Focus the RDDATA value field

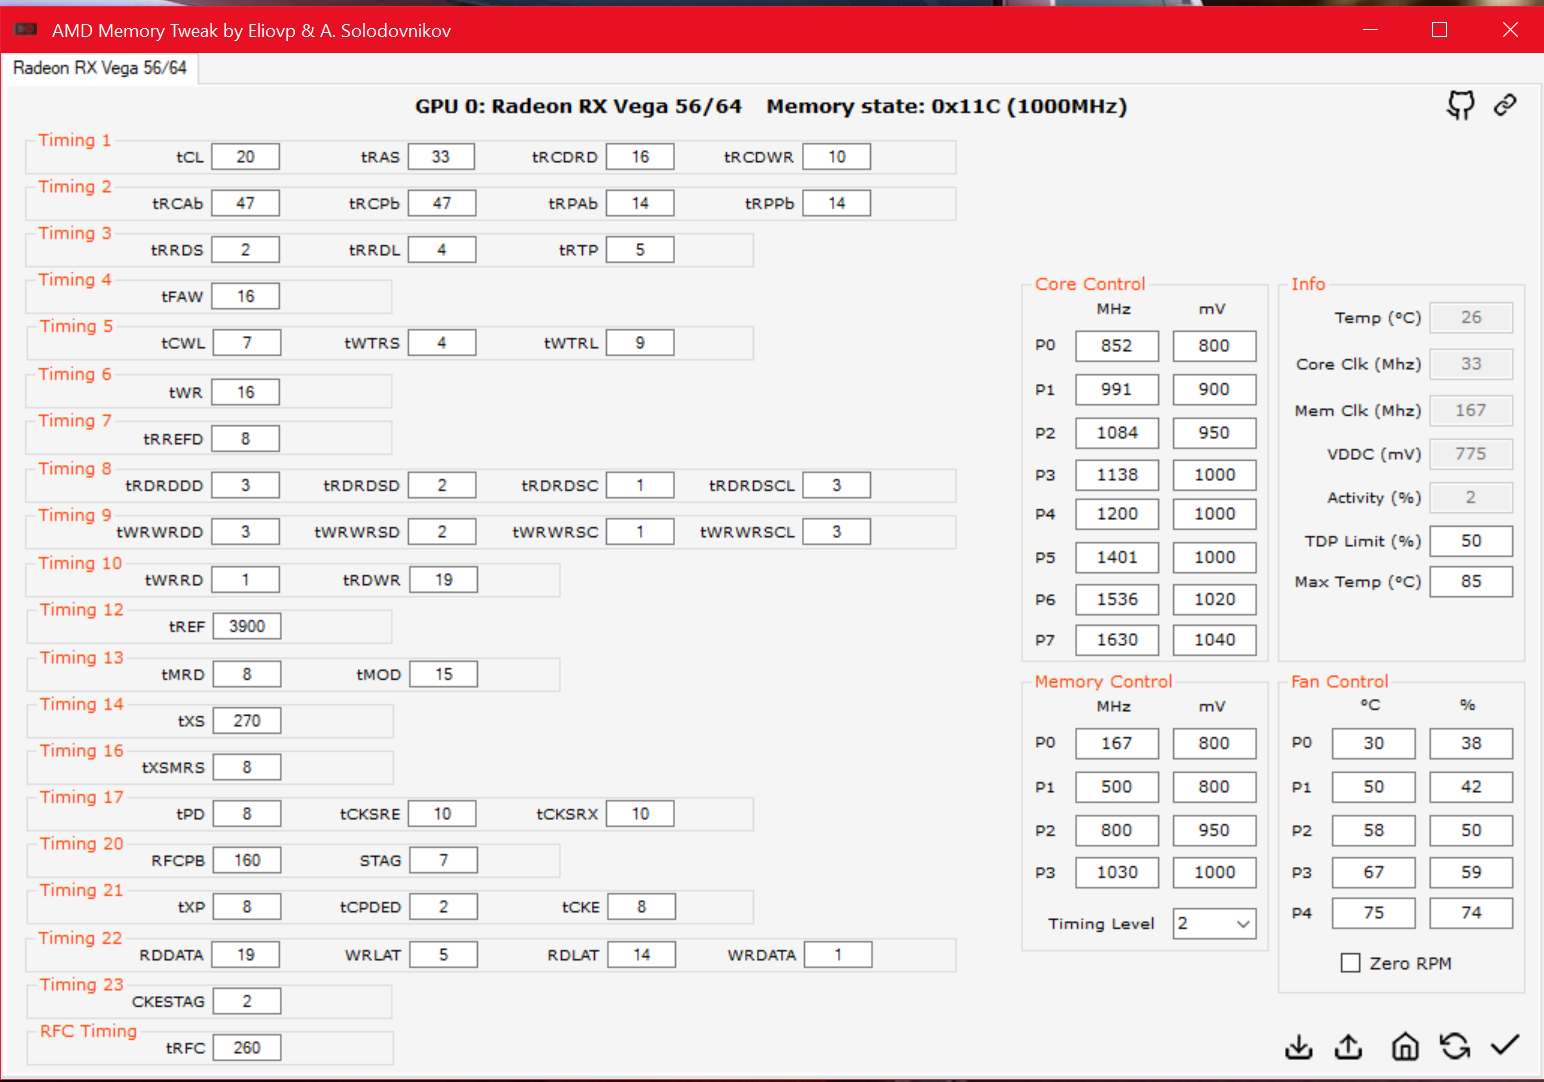coord(246,955)
